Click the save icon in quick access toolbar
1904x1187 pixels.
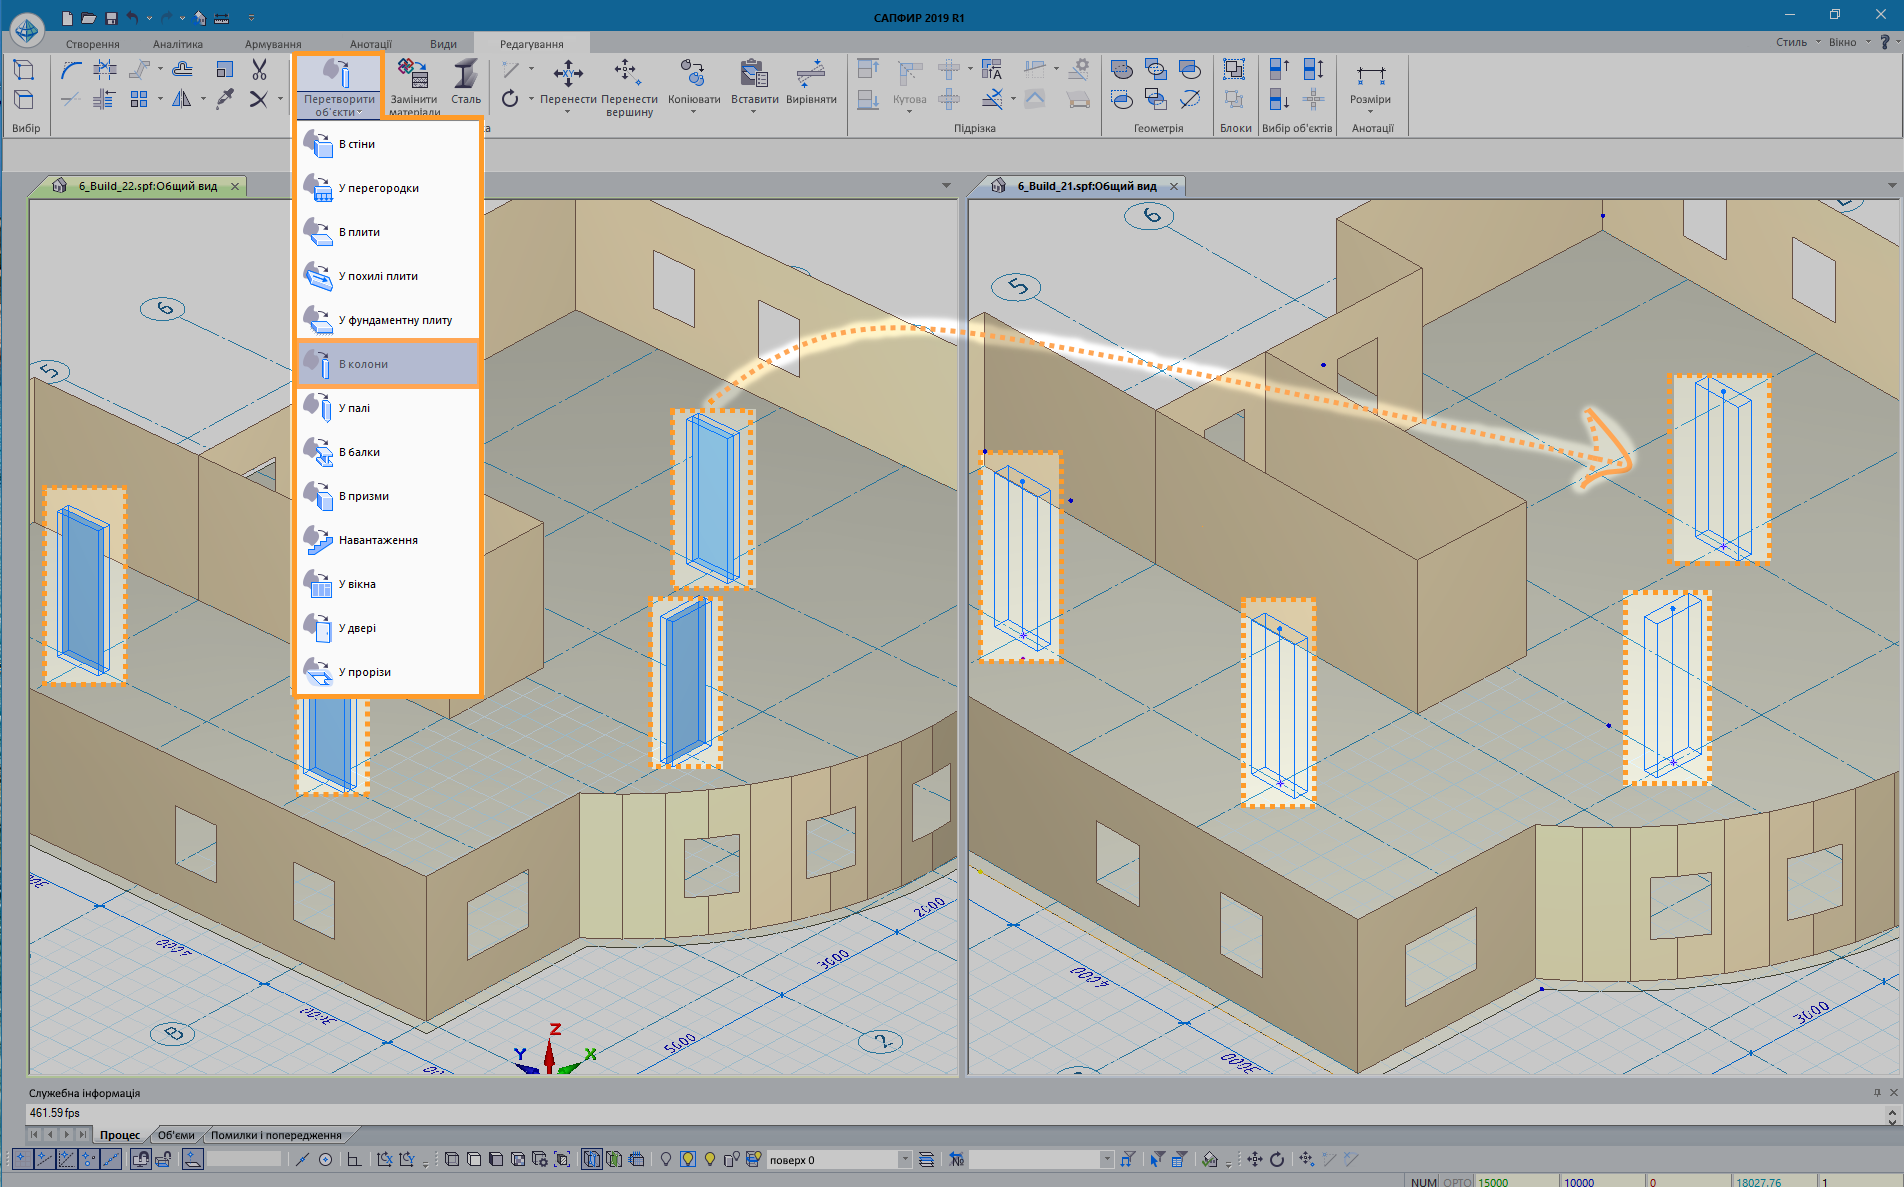click(x=111, y=18)
